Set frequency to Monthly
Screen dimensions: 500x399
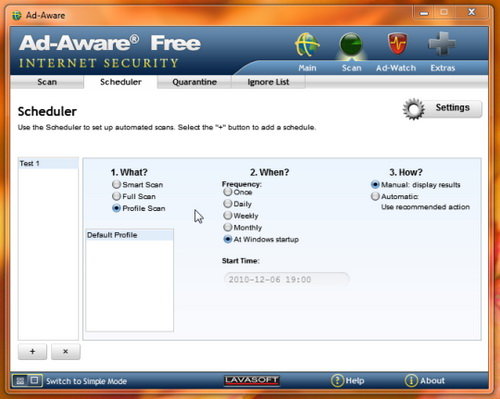click(228, 227)
